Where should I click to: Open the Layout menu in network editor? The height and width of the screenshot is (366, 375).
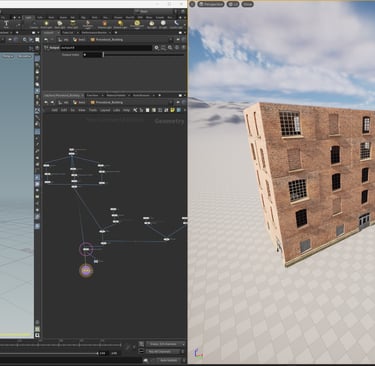coord(105,110)
